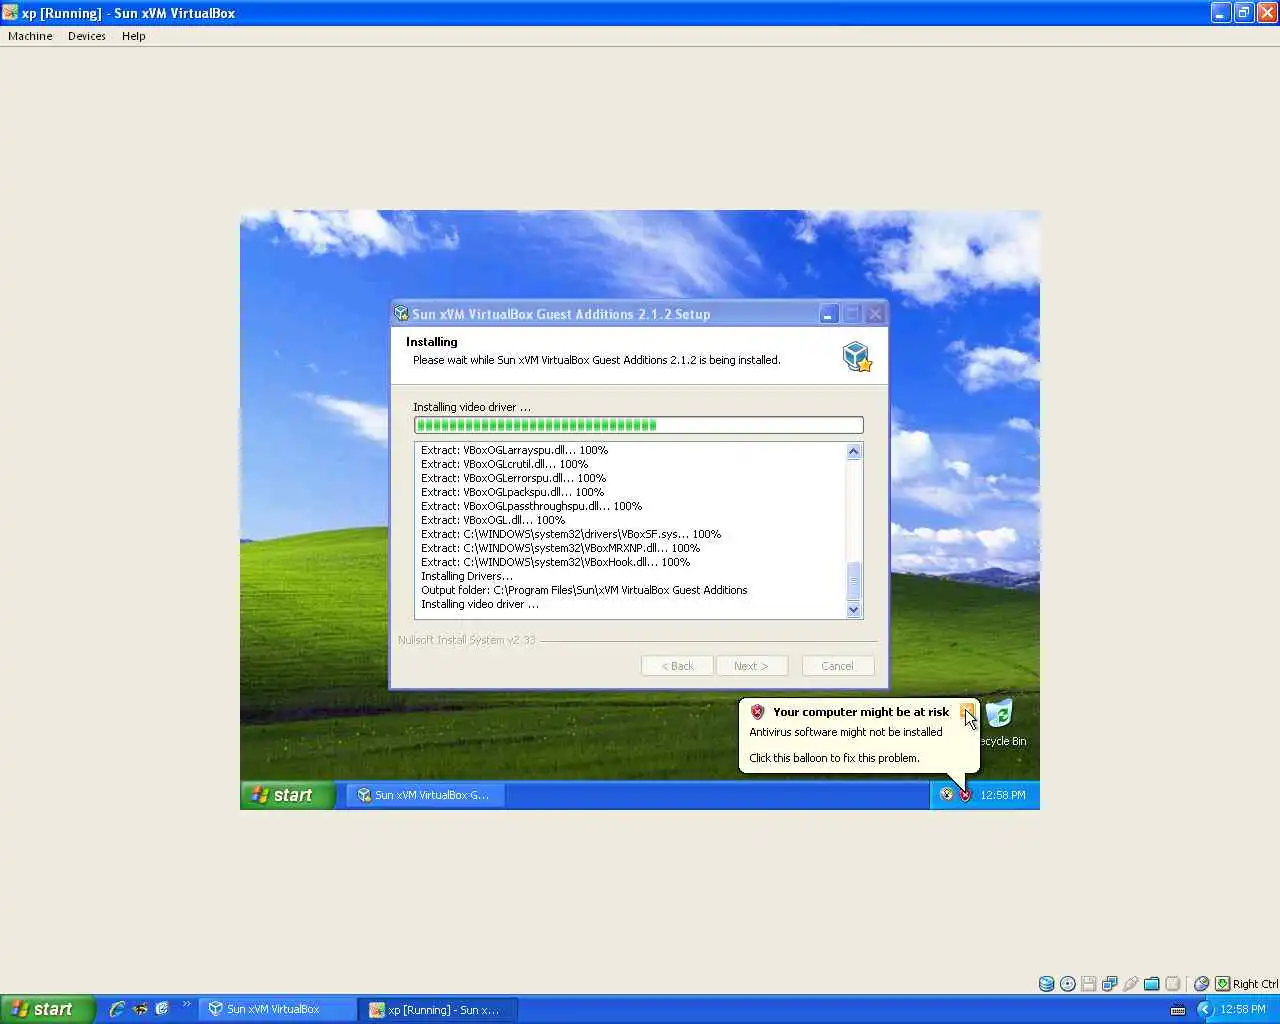Image resolution: width=1280 pixels, height=1024 pixels.
Task: Click the host taskbar clock 12:58 PM
Action: (x=1243, y=1009)
